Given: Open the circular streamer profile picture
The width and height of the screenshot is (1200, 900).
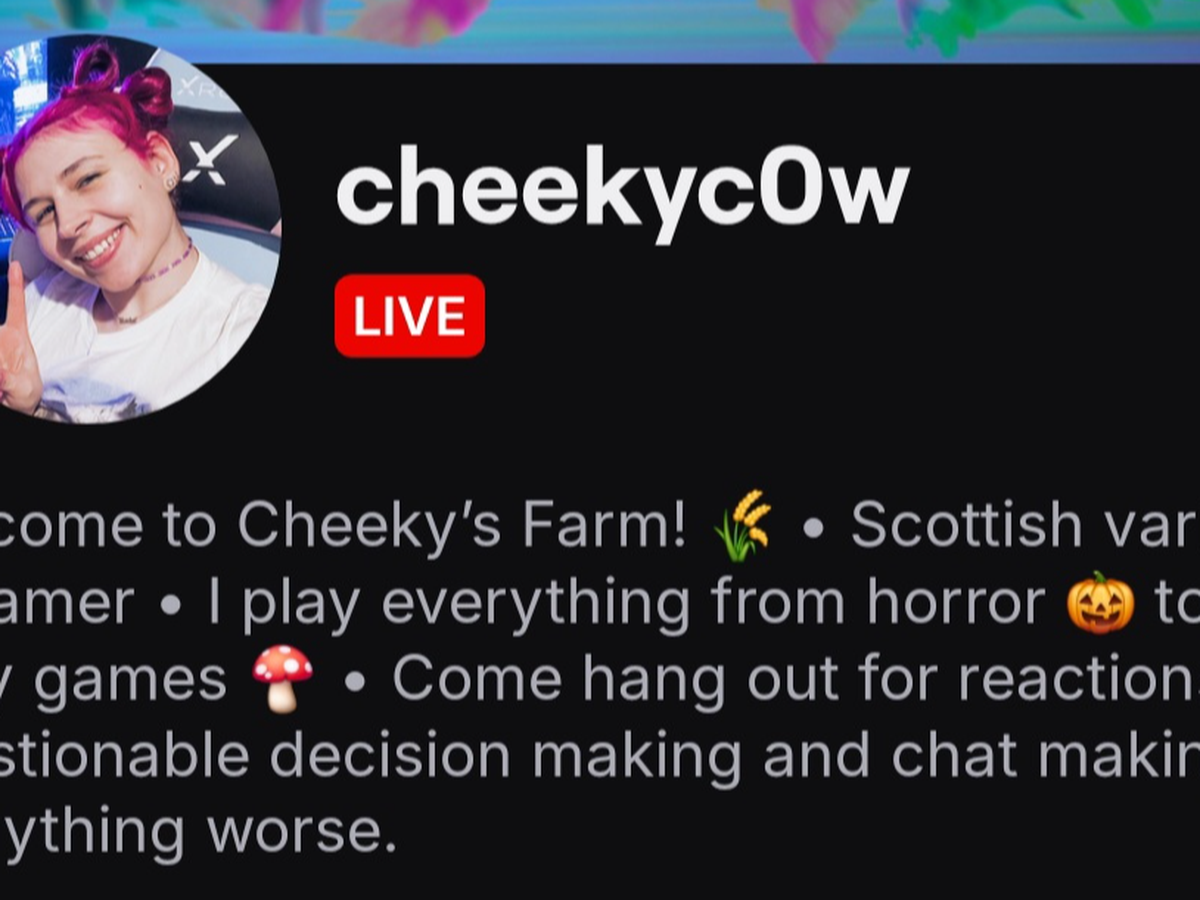Looking at the screenshot, I should coord(140,229).
